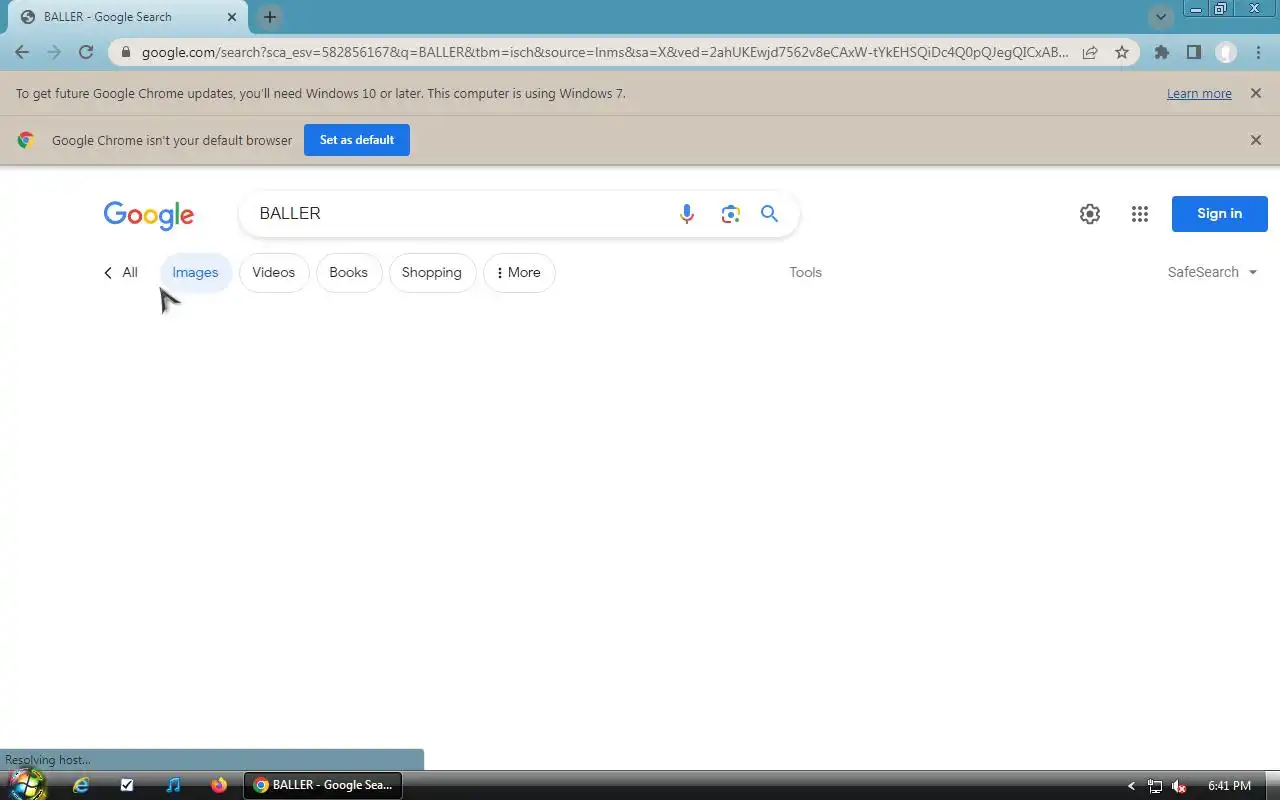The image size is (1280, 800).
Task: Switch to the Shopping tab
Action: coord(432,272)
